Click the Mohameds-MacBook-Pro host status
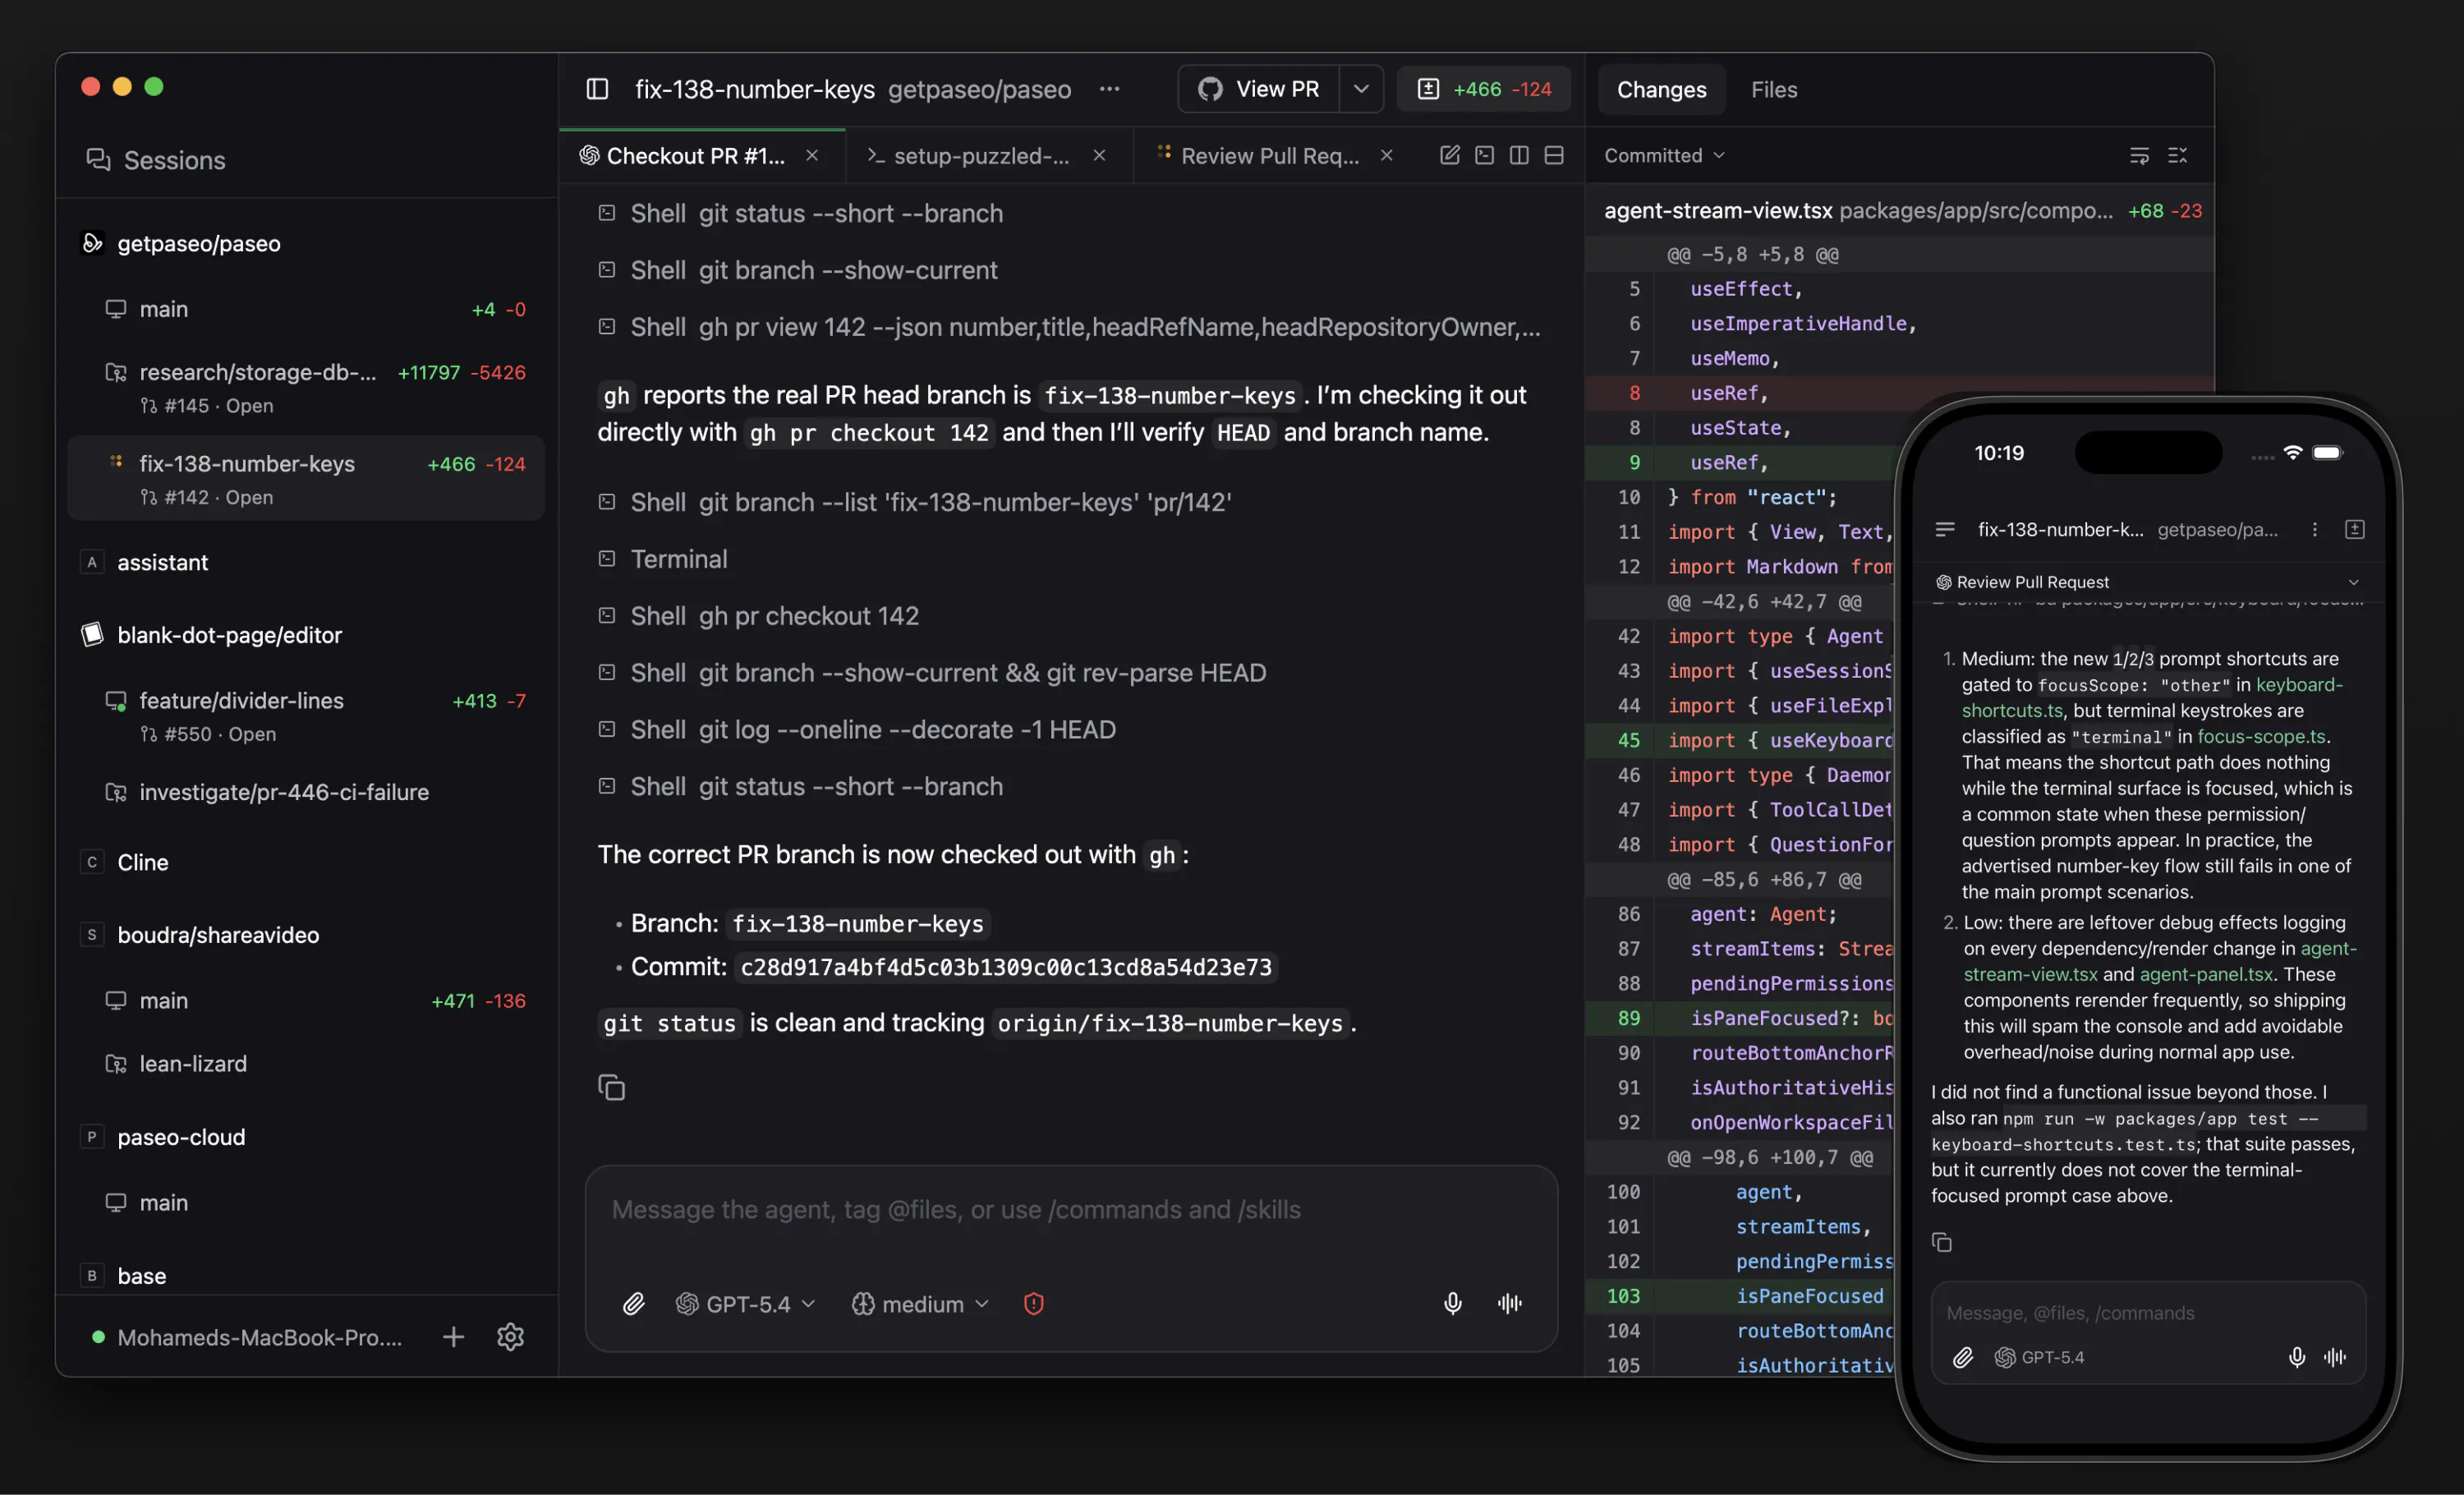Image resolution: width=2464 pixels, height=1495 pixels. [x=247, y=1337]
